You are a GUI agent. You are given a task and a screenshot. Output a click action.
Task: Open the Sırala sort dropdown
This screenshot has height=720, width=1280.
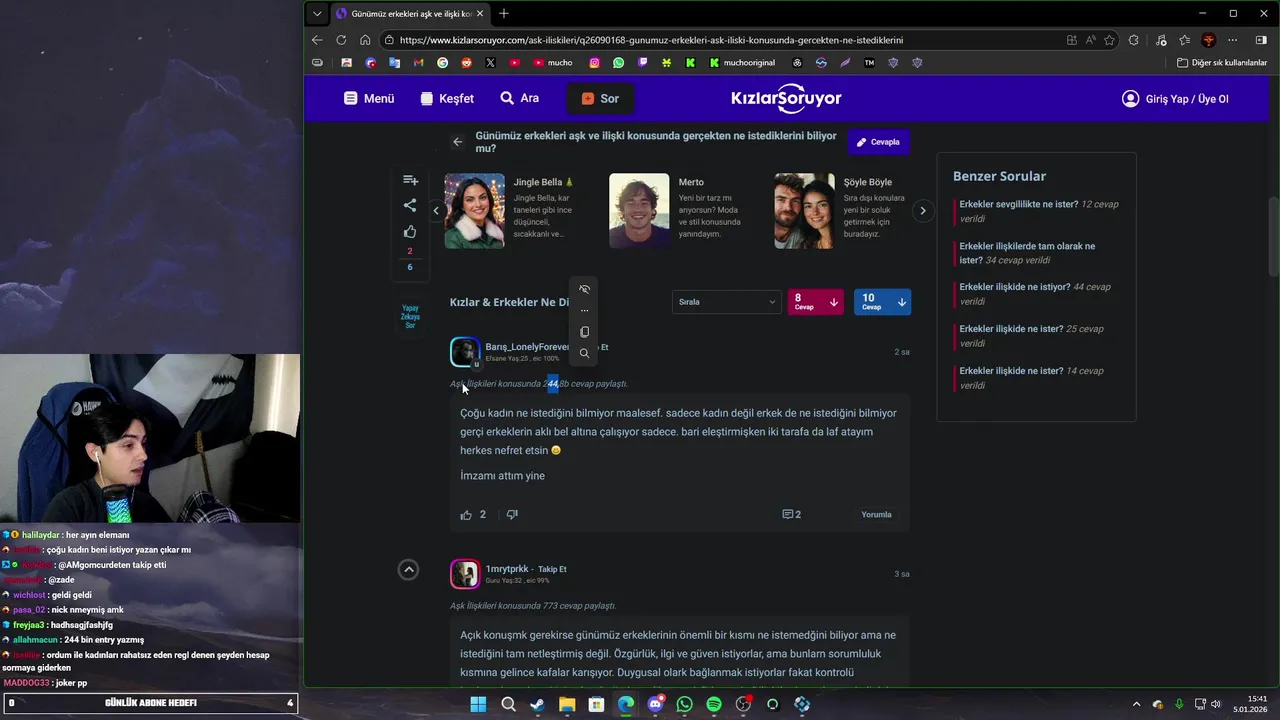pyautogui.click(x=726, y=302)
